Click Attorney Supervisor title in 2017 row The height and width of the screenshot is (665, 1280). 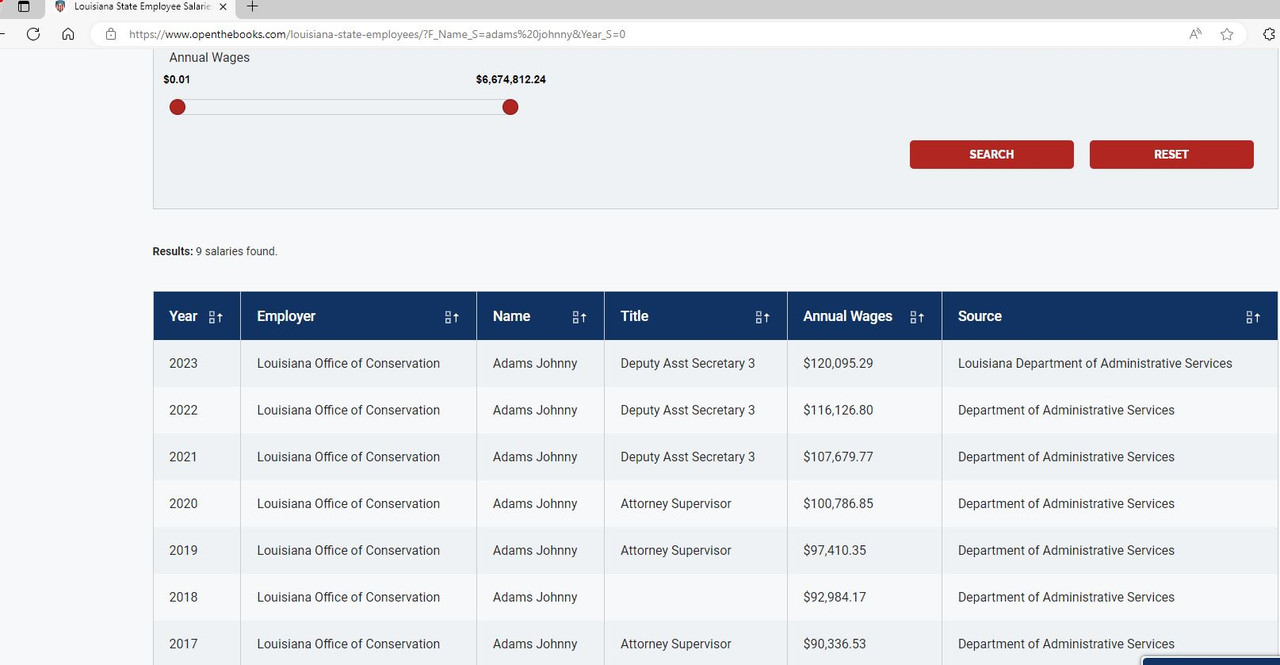point(676,644)
